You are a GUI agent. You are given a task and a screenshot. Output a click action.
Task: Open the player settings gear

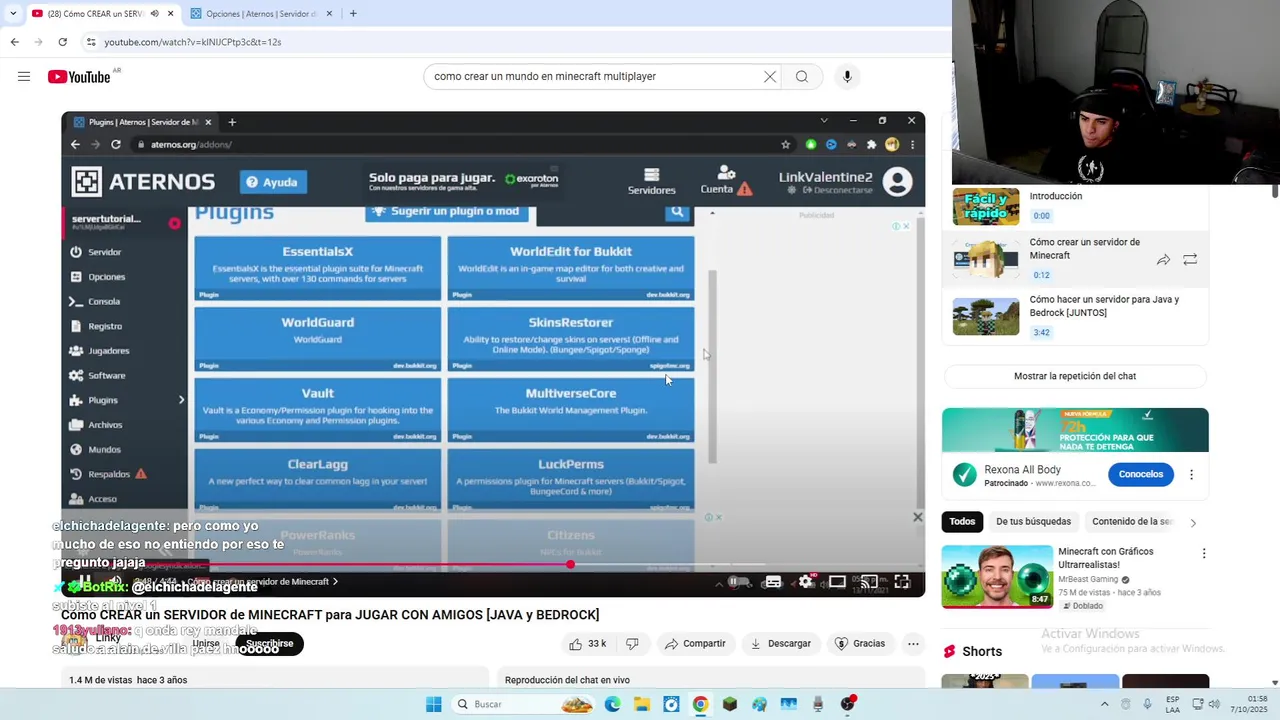point(806,582)
